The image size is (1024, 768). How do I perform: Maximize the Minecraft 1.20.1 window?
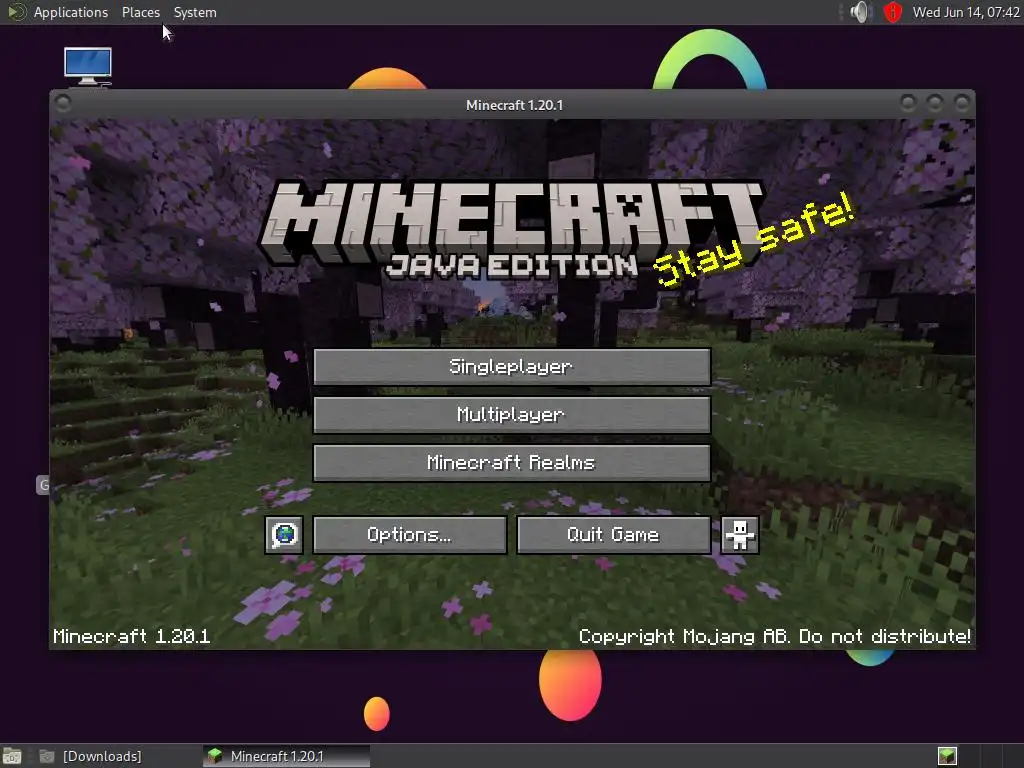coord(935,103)
